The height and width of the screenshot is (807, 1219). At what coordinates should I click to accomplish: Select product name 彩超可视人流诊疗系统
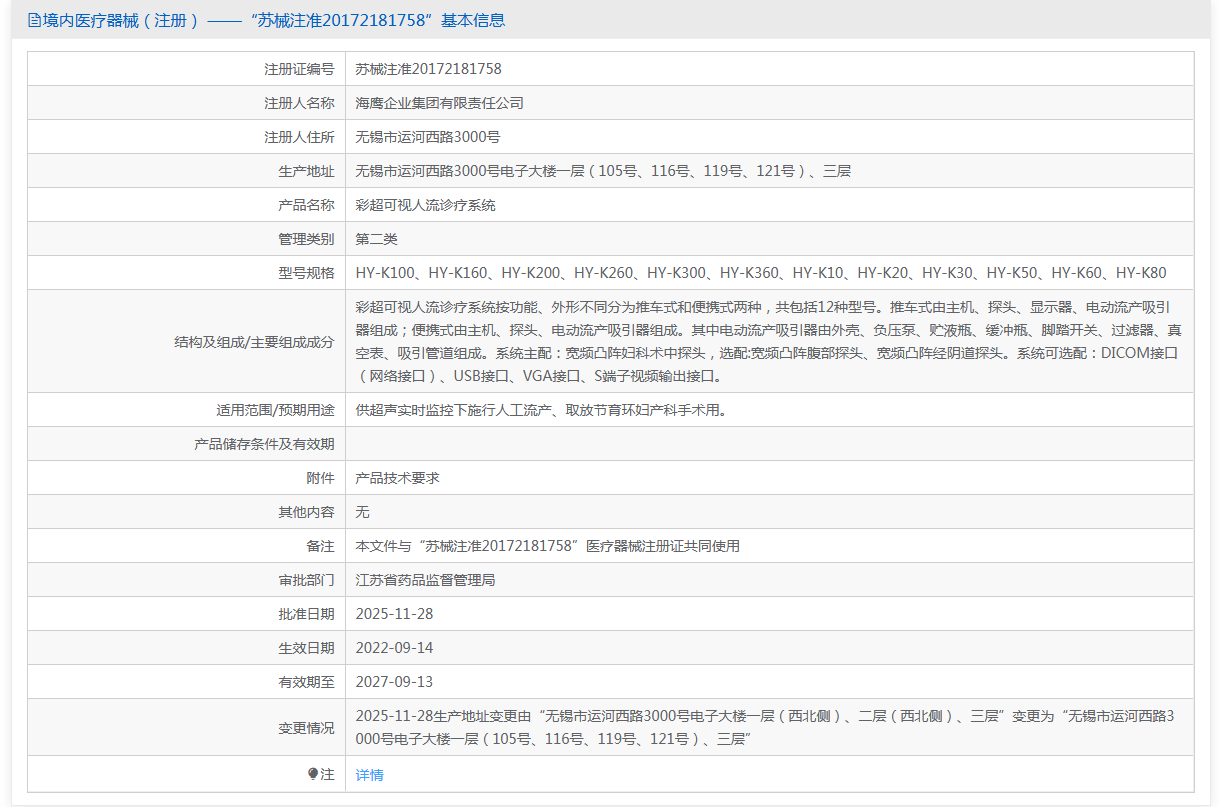pos(425,205)
